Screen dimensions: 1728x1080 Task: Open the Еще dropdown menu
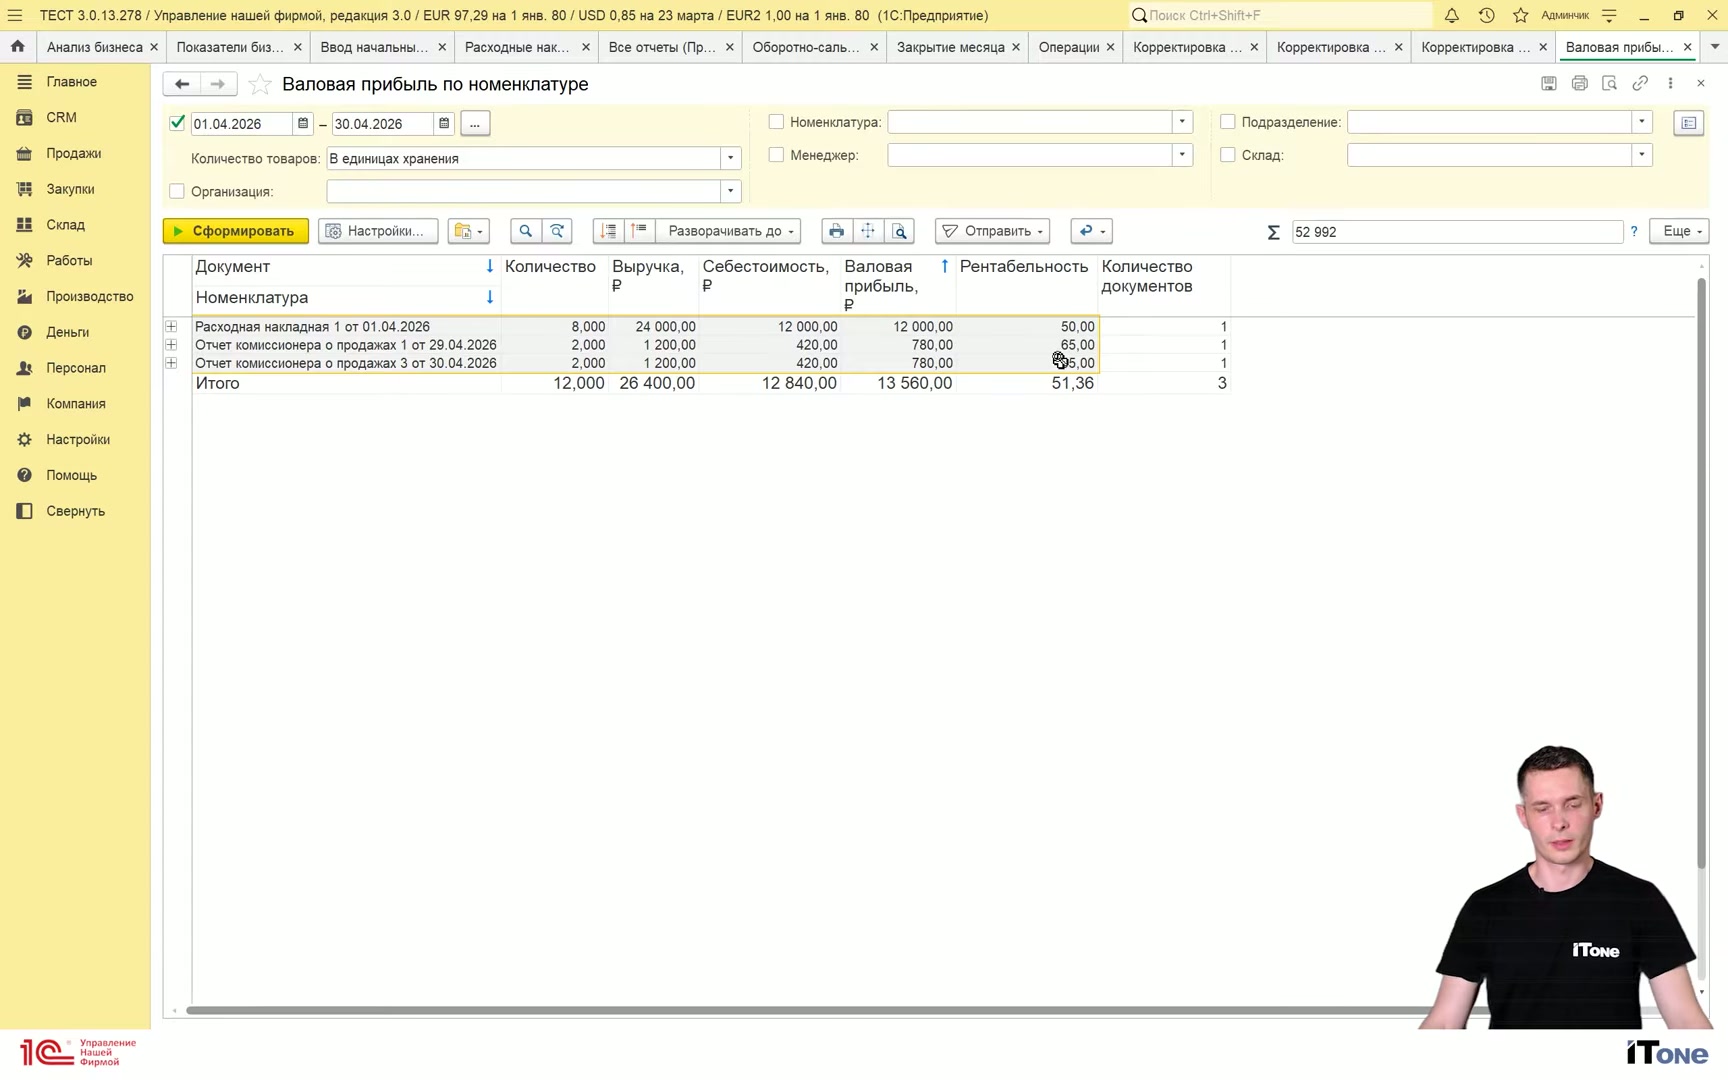(x=1679, y=231)
